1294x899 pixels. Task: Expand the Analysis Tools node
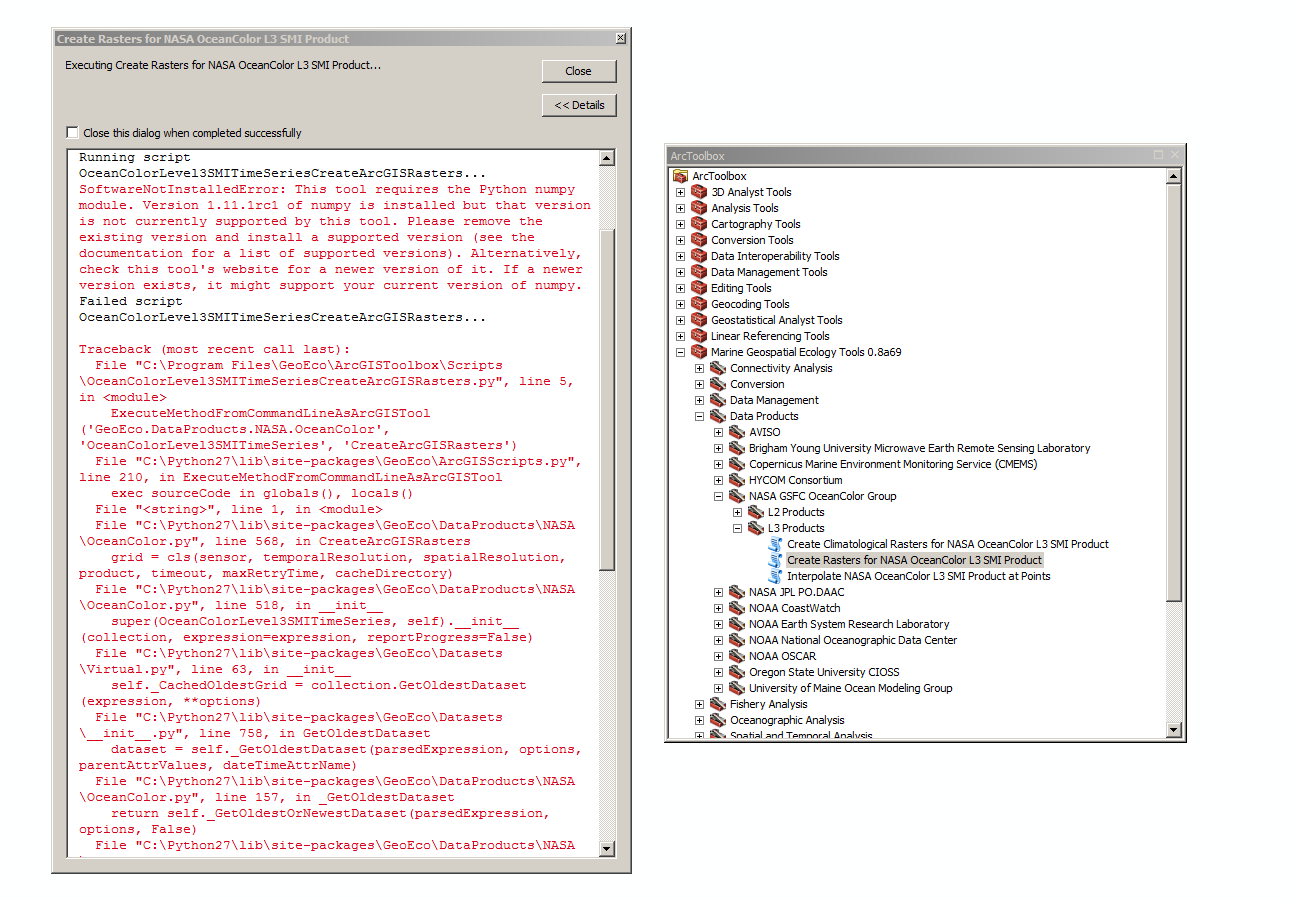point(681,208)
